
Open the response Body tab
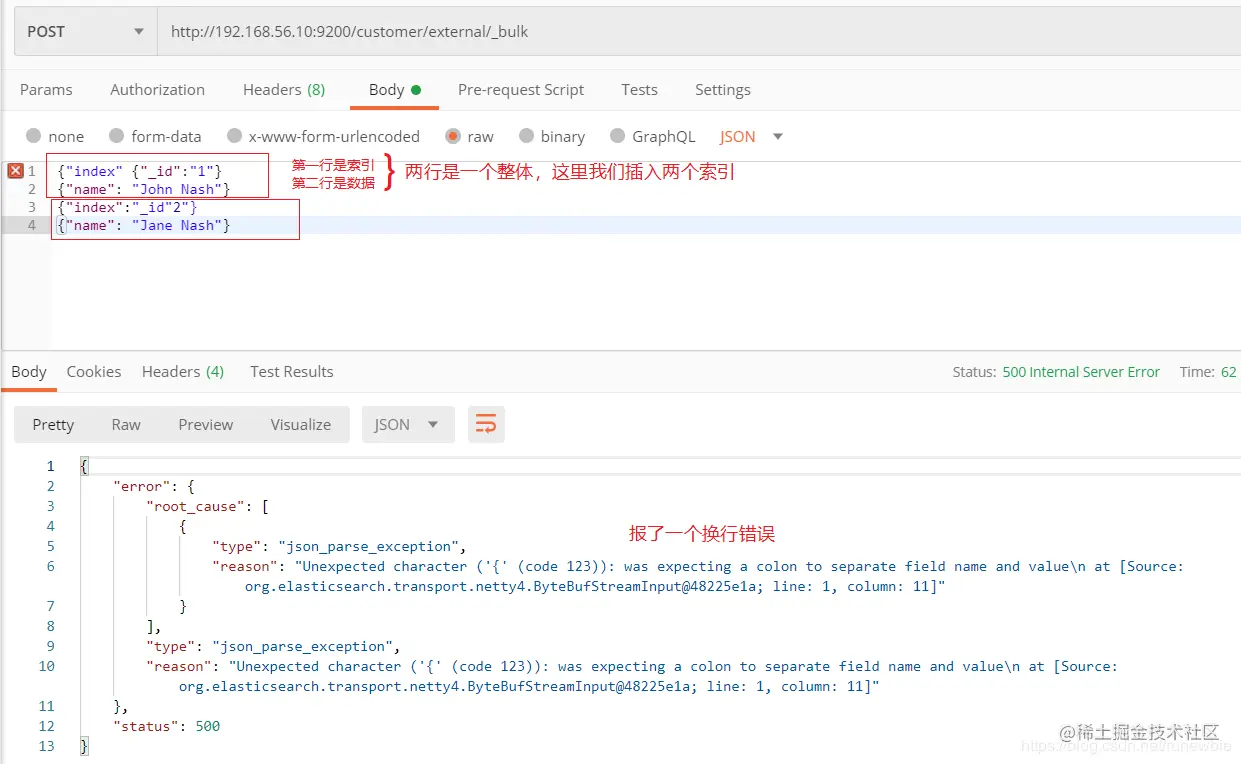(29, 372)
